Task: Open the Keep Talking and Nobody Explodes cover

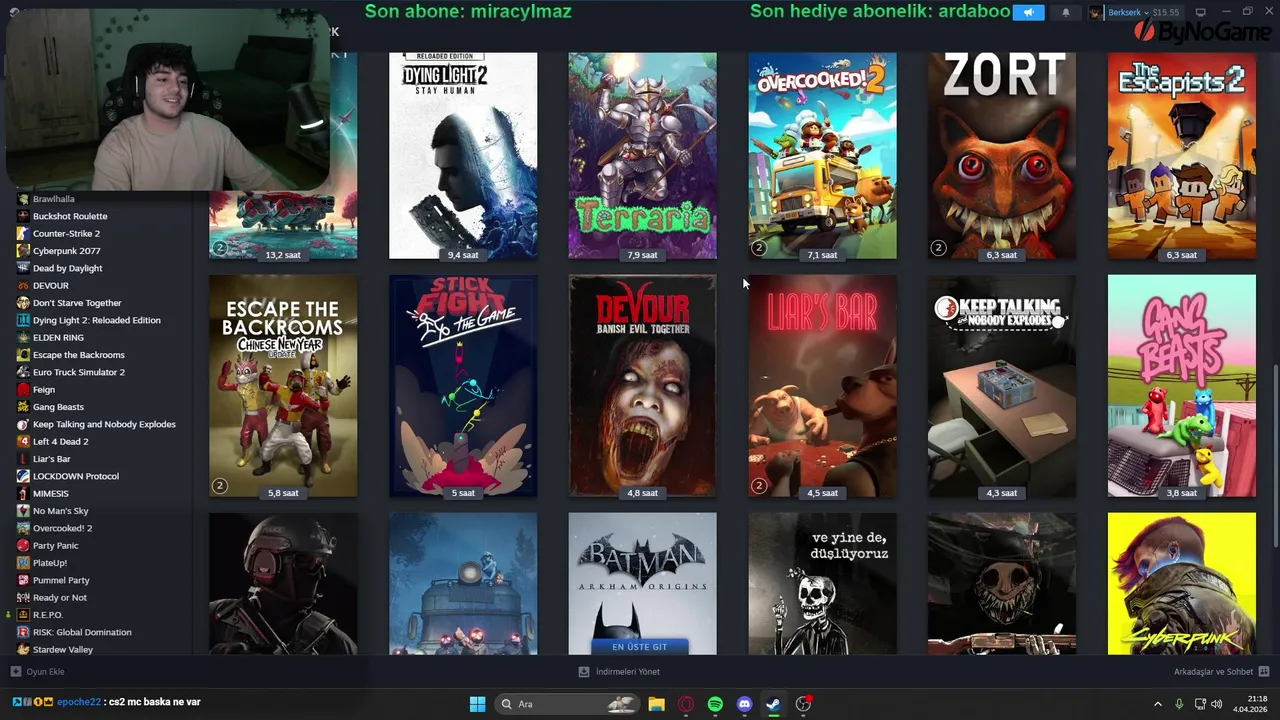Action: [x=1002, y=386]
